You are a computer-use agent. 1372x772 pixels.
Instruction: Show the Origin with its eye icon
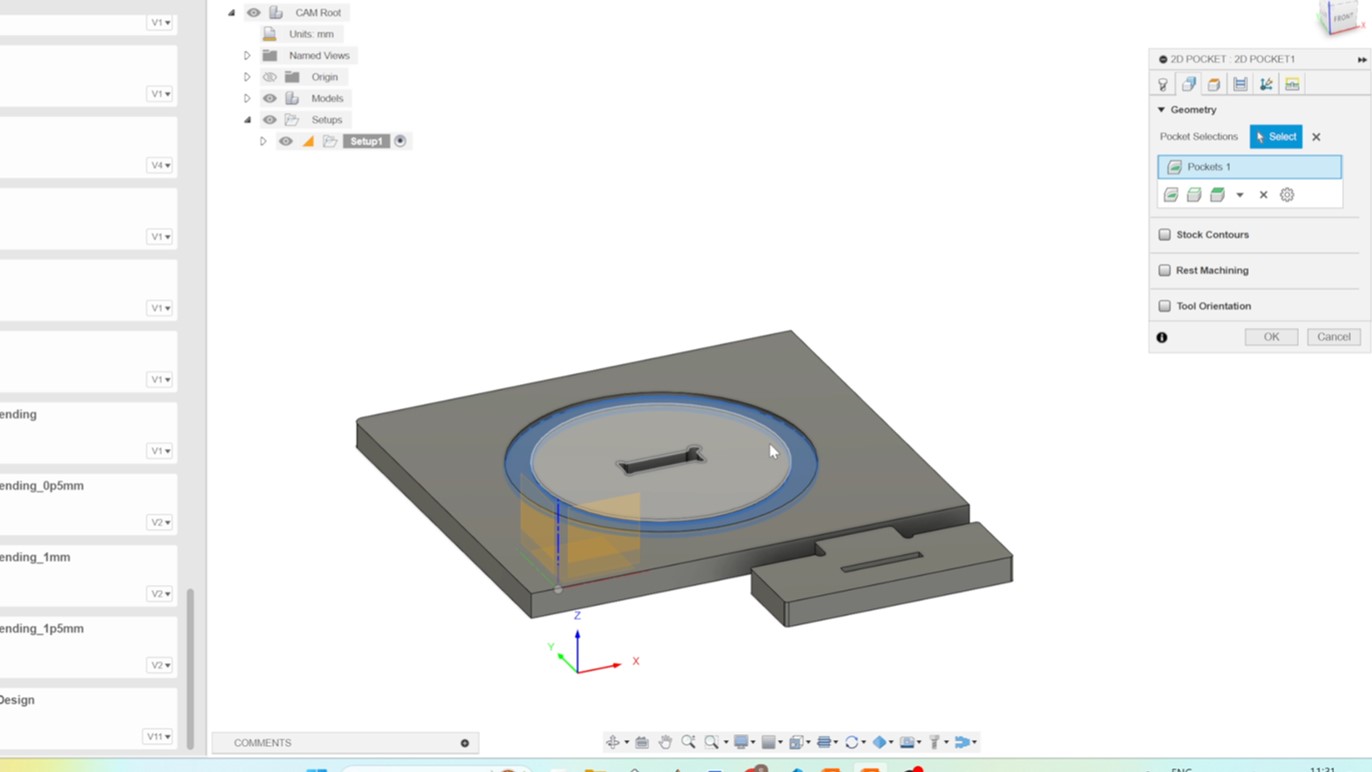270,77
